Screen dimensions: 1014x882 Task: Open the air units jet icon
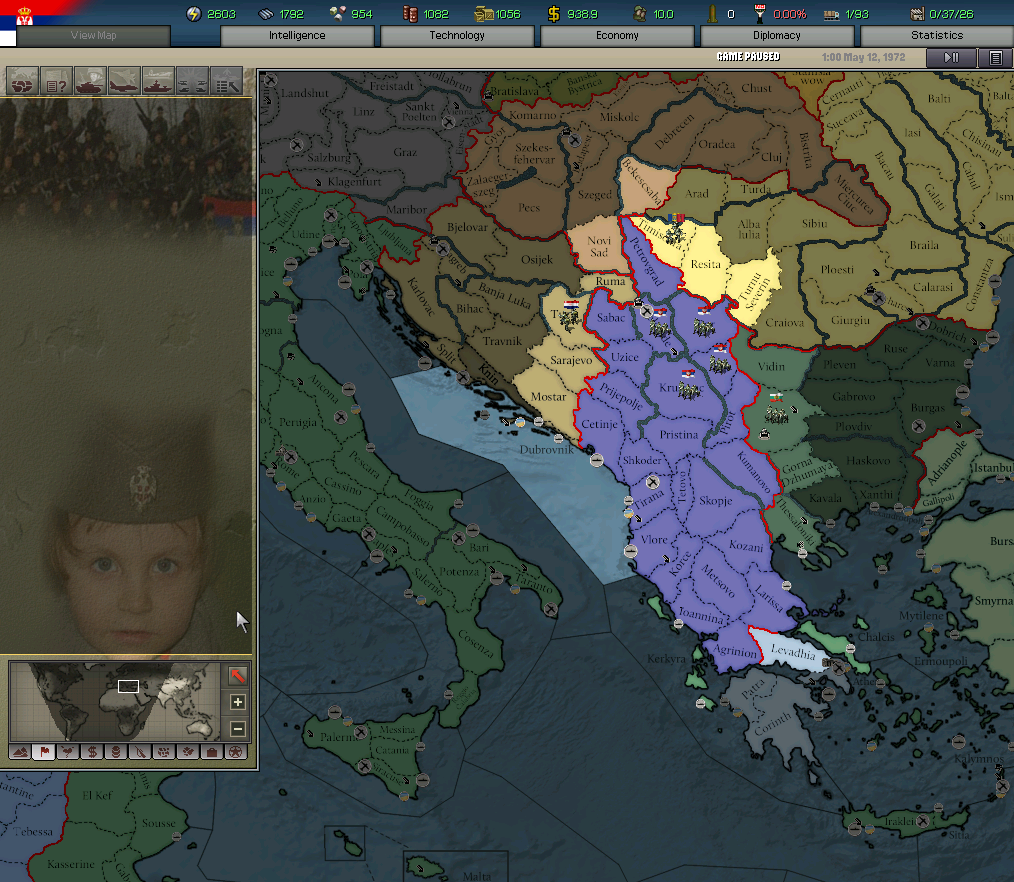pos(124,80)
